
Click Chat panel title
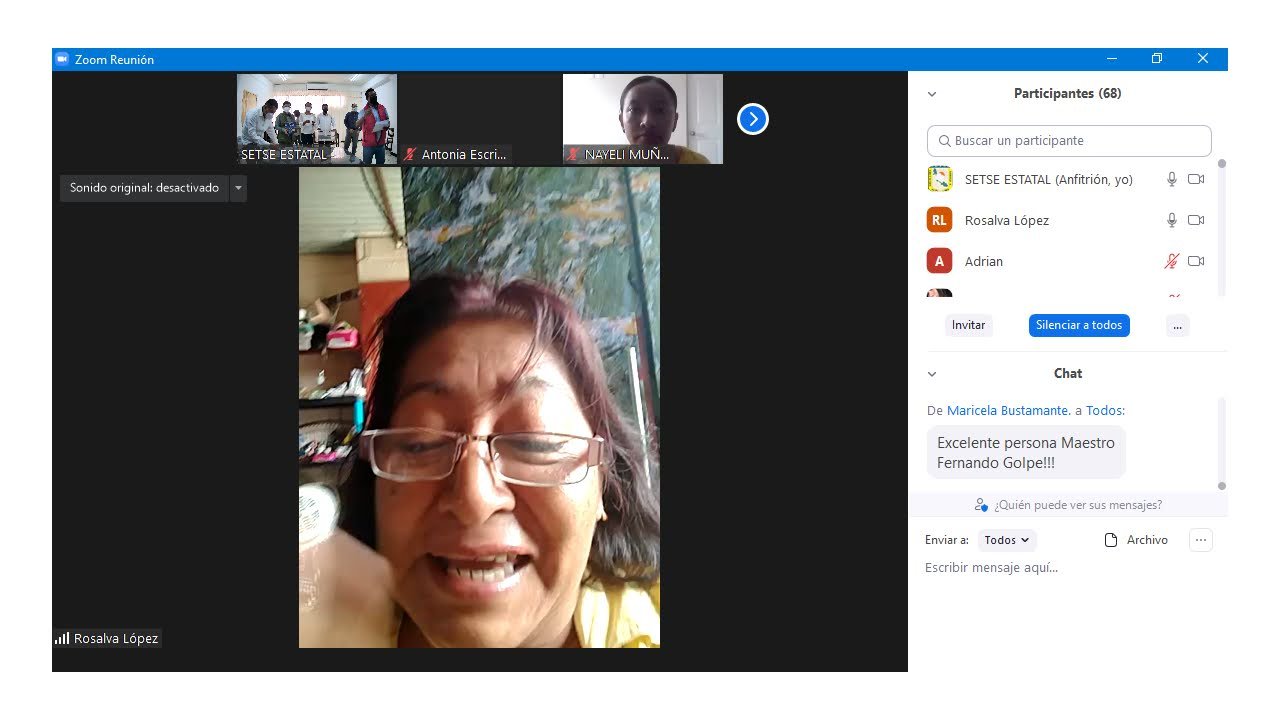point(1068,374)
